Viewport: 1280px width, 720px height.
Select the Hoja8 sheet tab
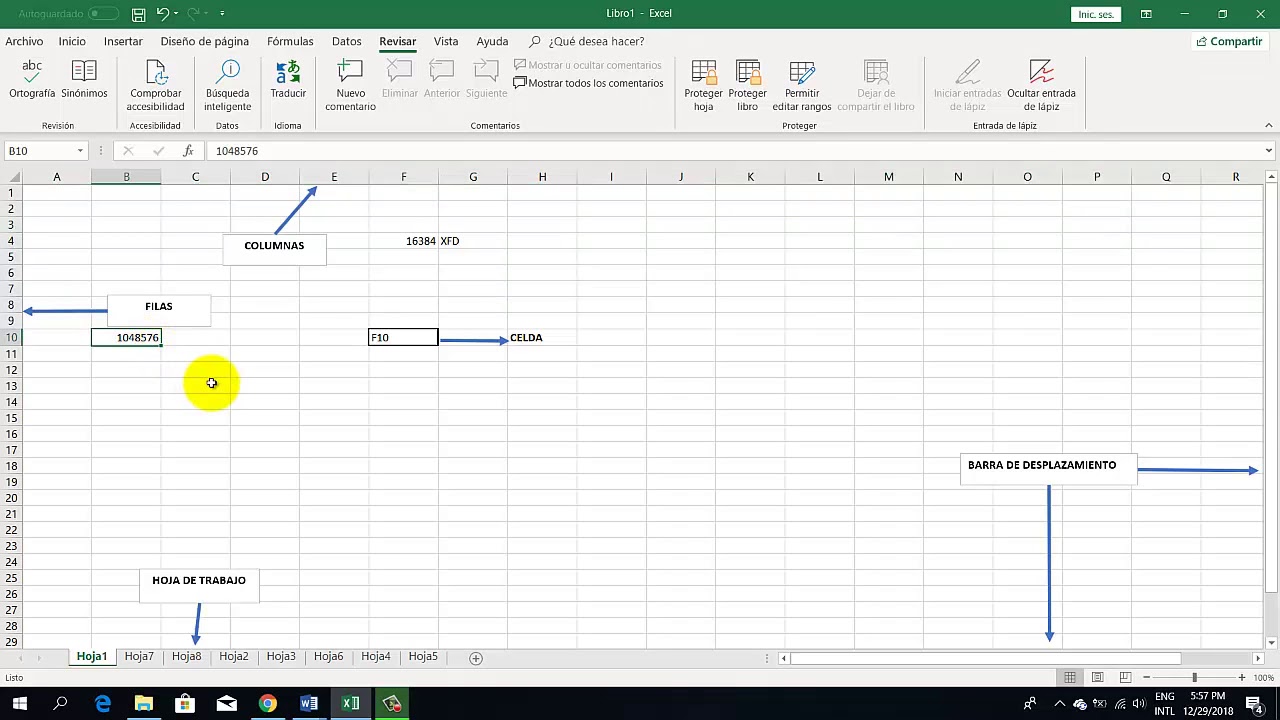click(186, 657)
